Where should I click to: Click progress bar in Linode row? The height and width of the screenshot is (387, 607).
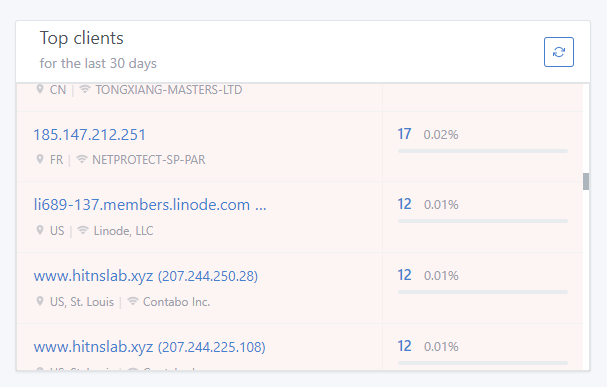click(483, 221)
